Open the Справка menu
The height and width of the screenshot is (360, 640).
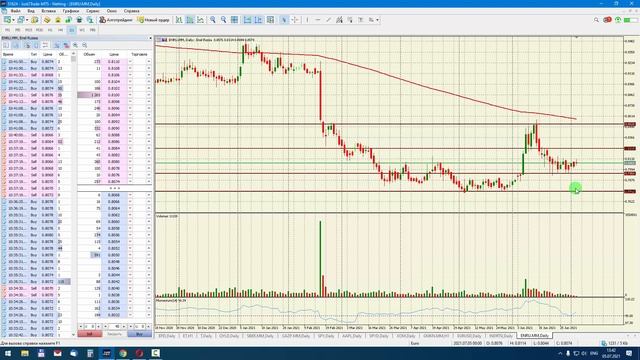click(131, 11)
